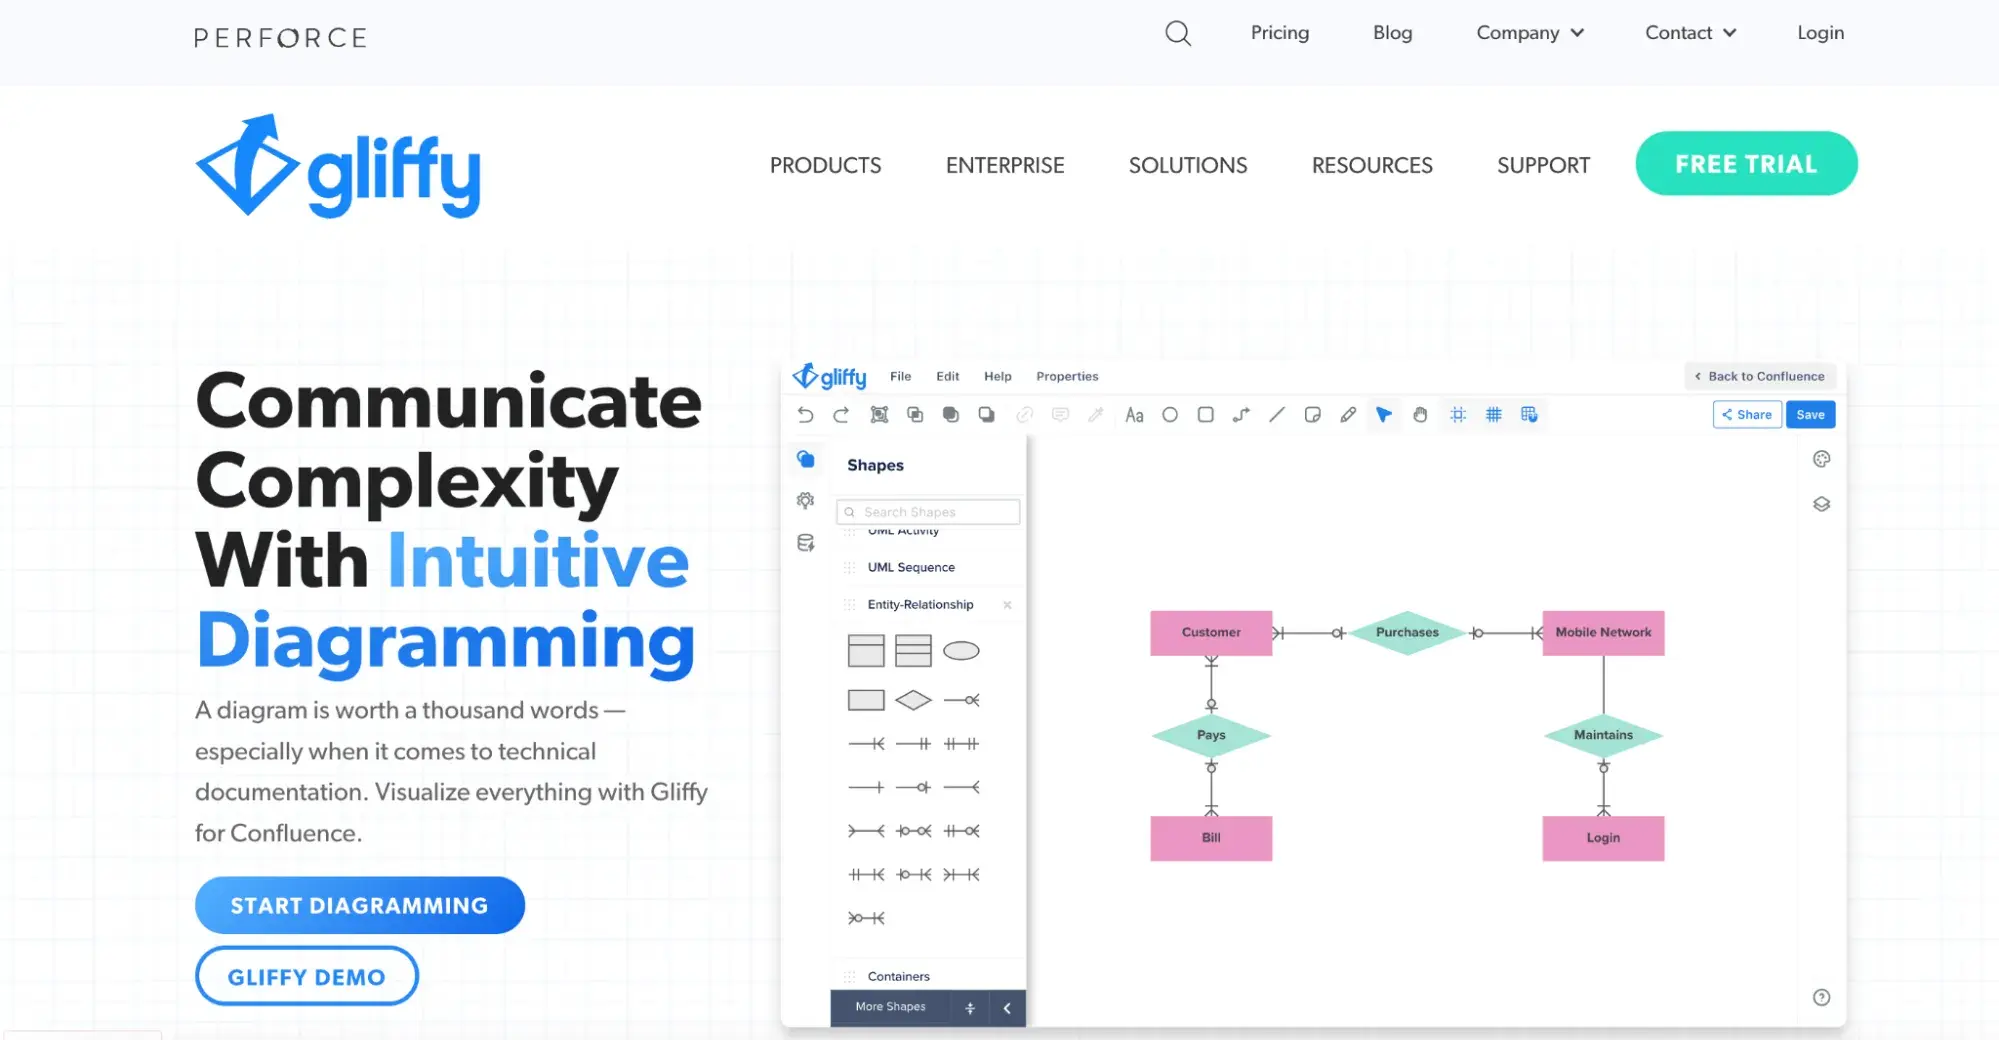The width and height of the screenshot is (1999, 1041).
Task: Select the connector tool icon
Action: (x=1241, y=415)
